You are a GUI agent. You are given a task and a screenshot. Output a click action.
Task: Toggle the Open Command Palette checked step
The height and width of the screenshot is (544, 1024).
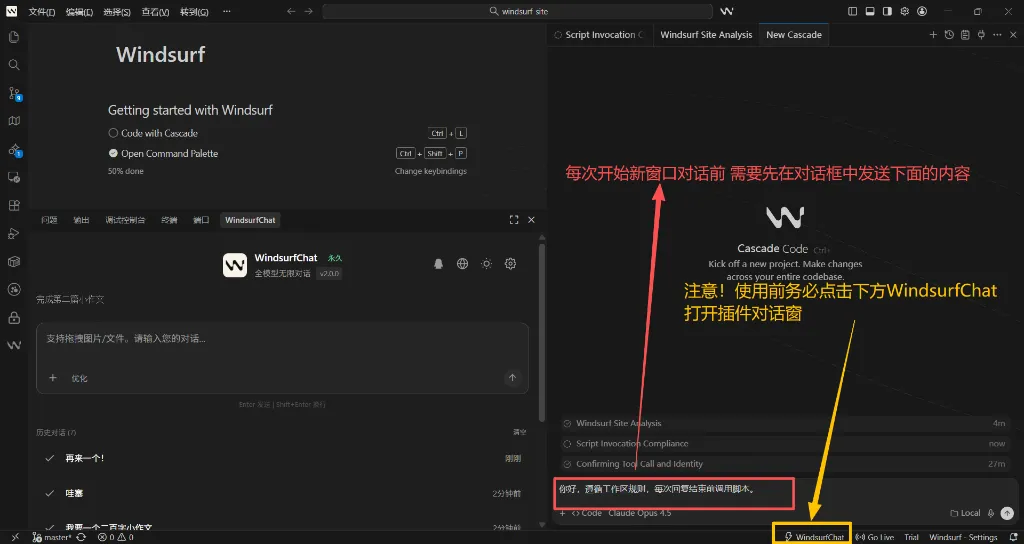[x=113, y=154]
